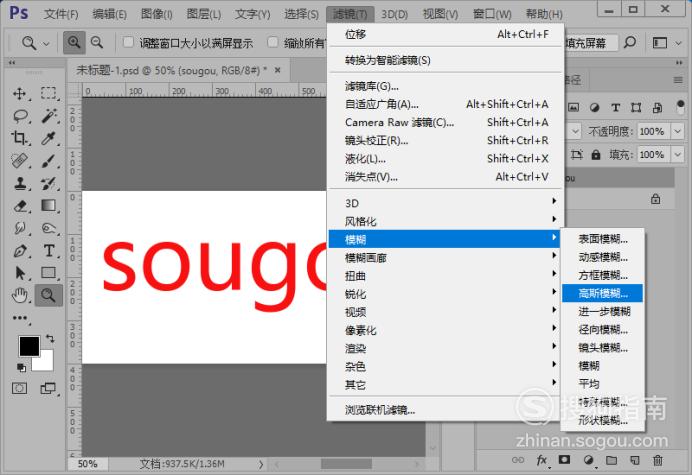The height and width of the screenshot is (475, 692).
Task: Toggle Quick Mask mode icon
Action: click(19, 388)
